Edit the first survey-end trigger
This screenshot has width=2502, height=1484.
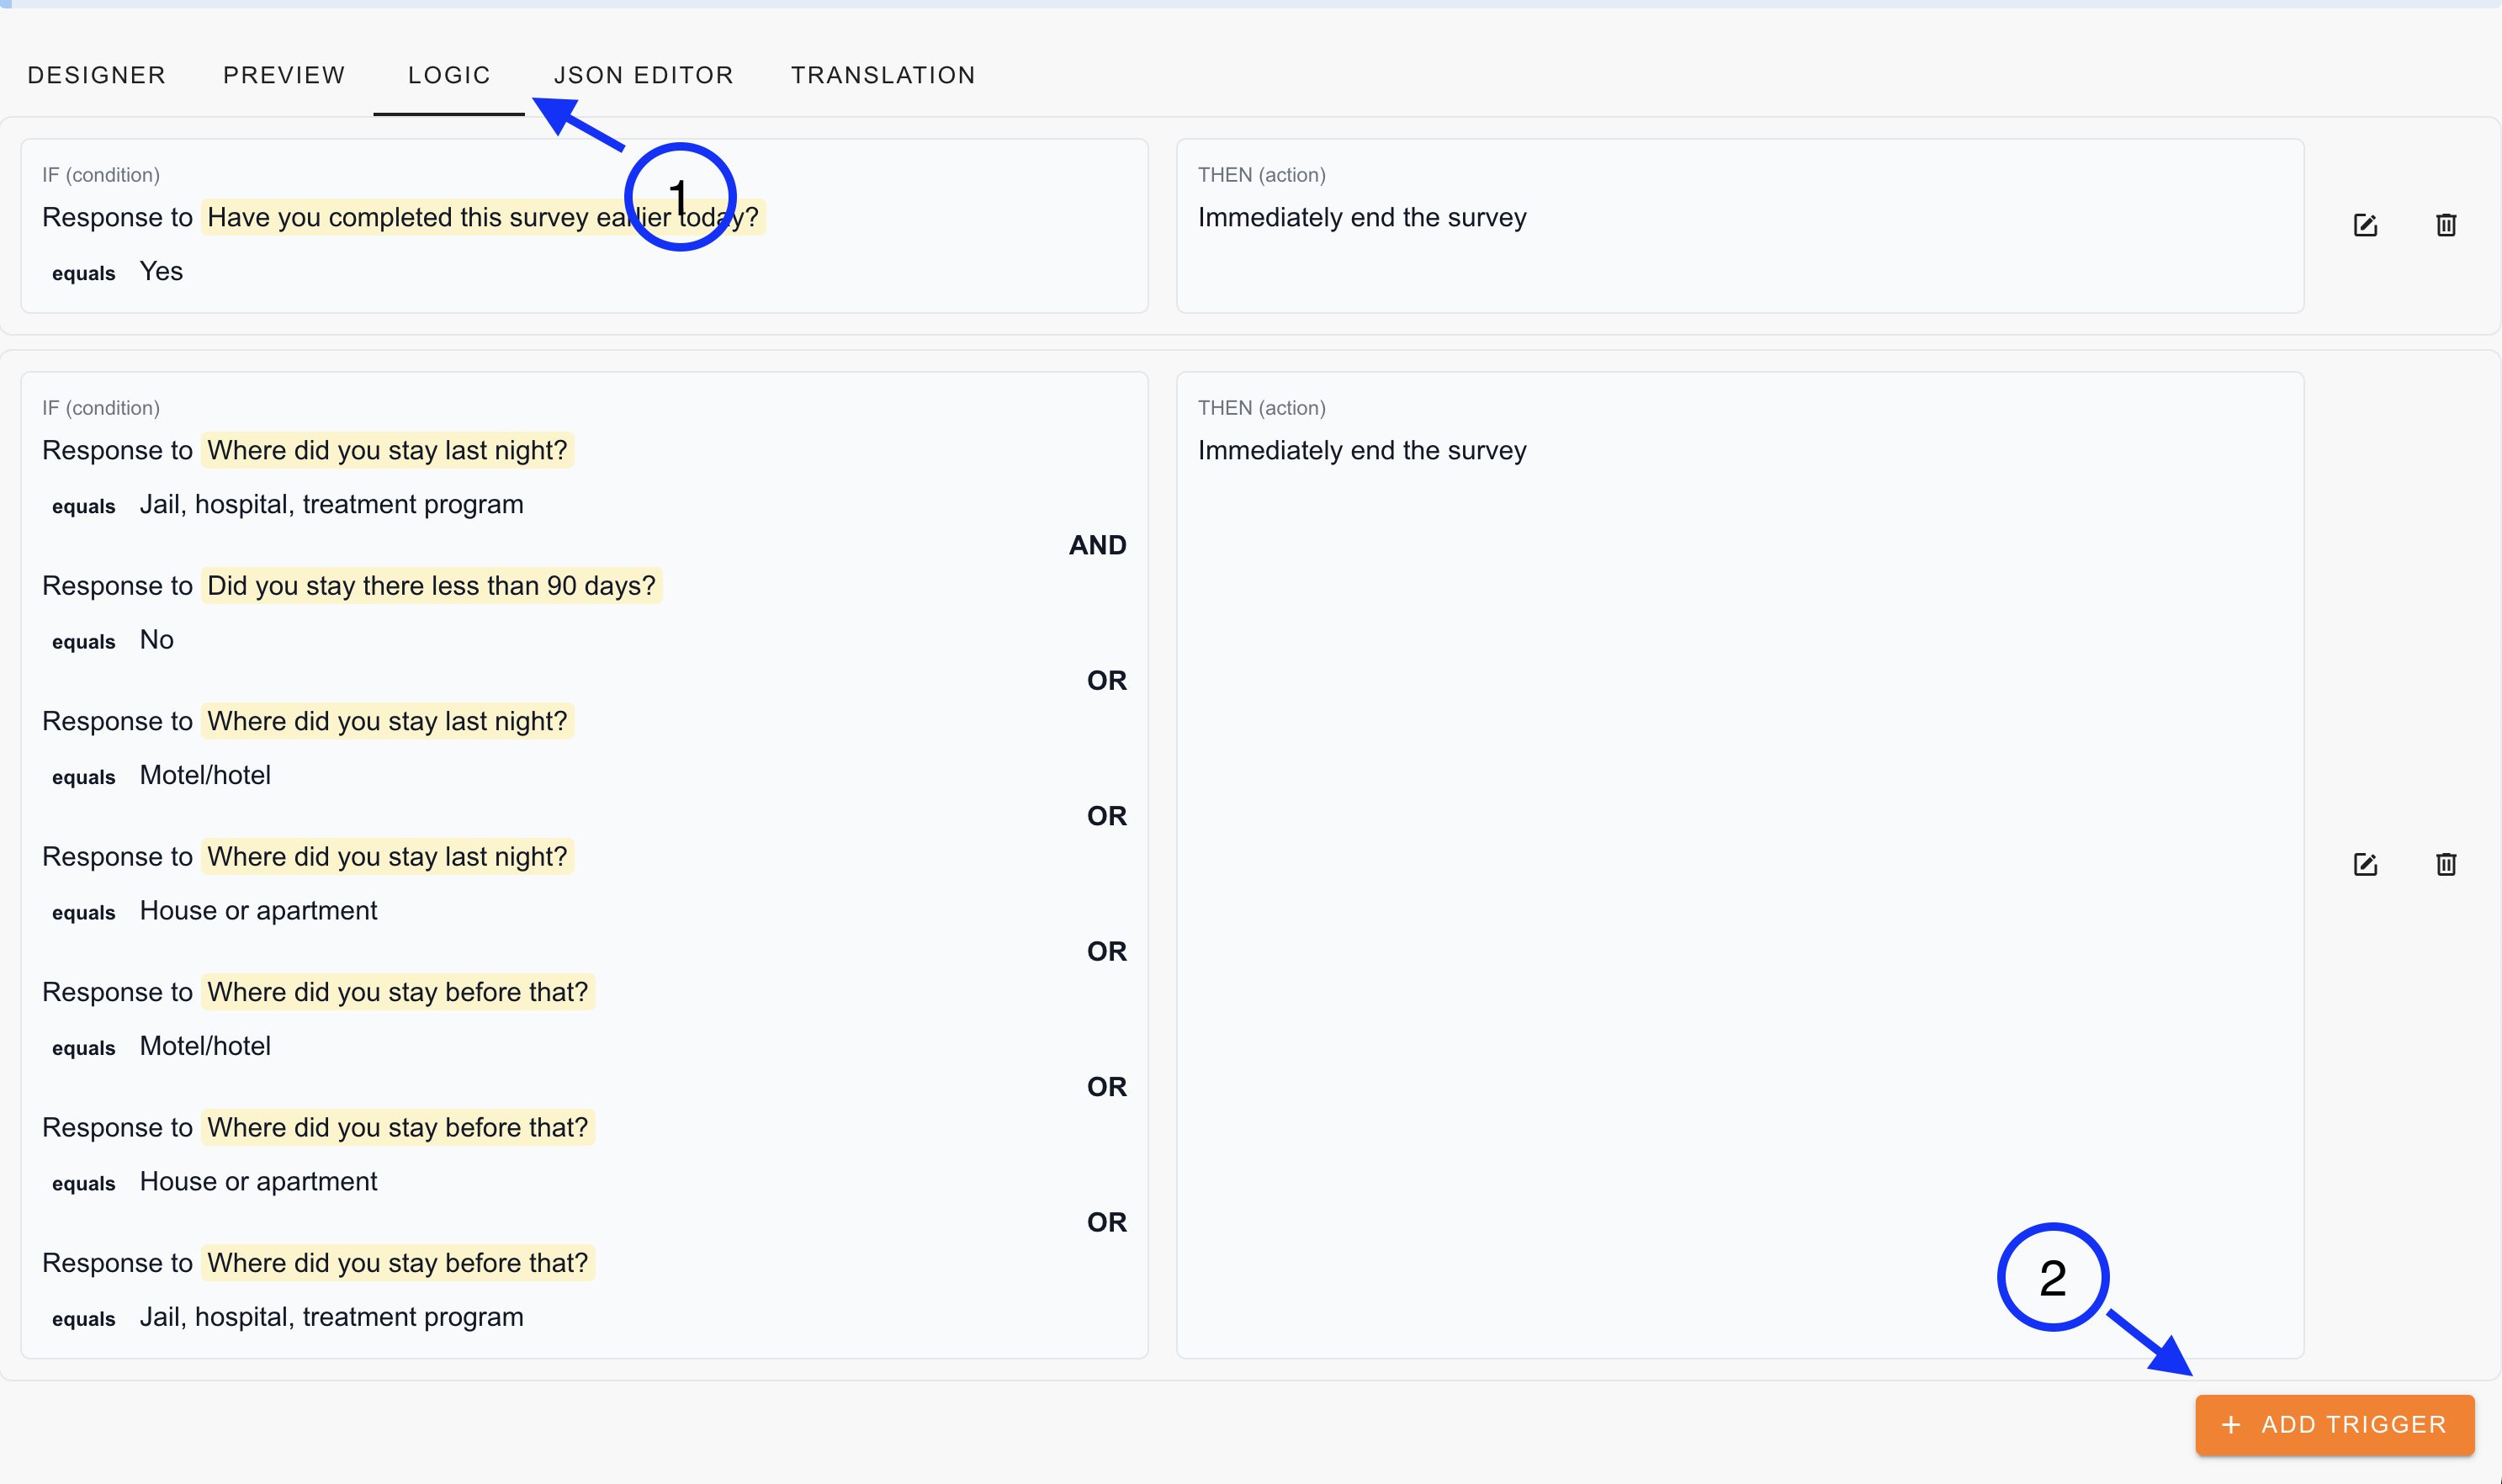[x=2365, y=225]
